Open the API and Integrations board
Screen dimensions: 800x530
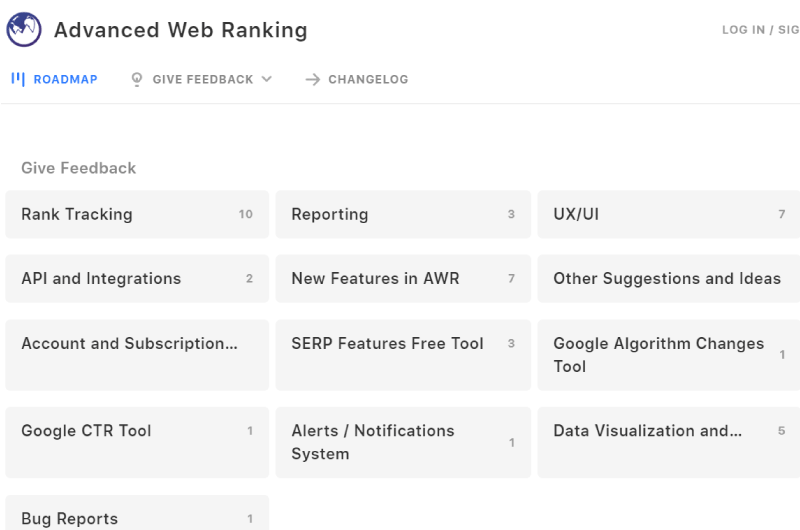[x=137, y=279]
